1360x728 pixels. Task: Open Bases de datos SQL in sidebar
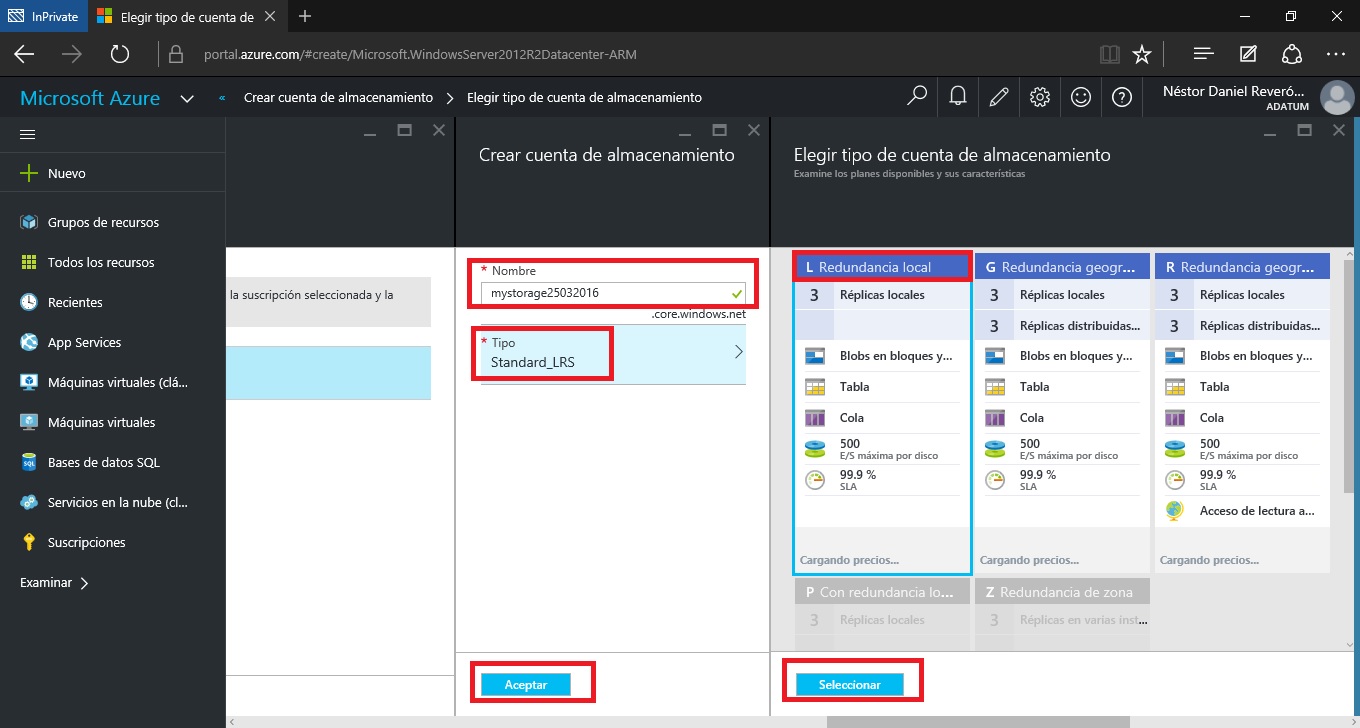(x=103, y=462)
